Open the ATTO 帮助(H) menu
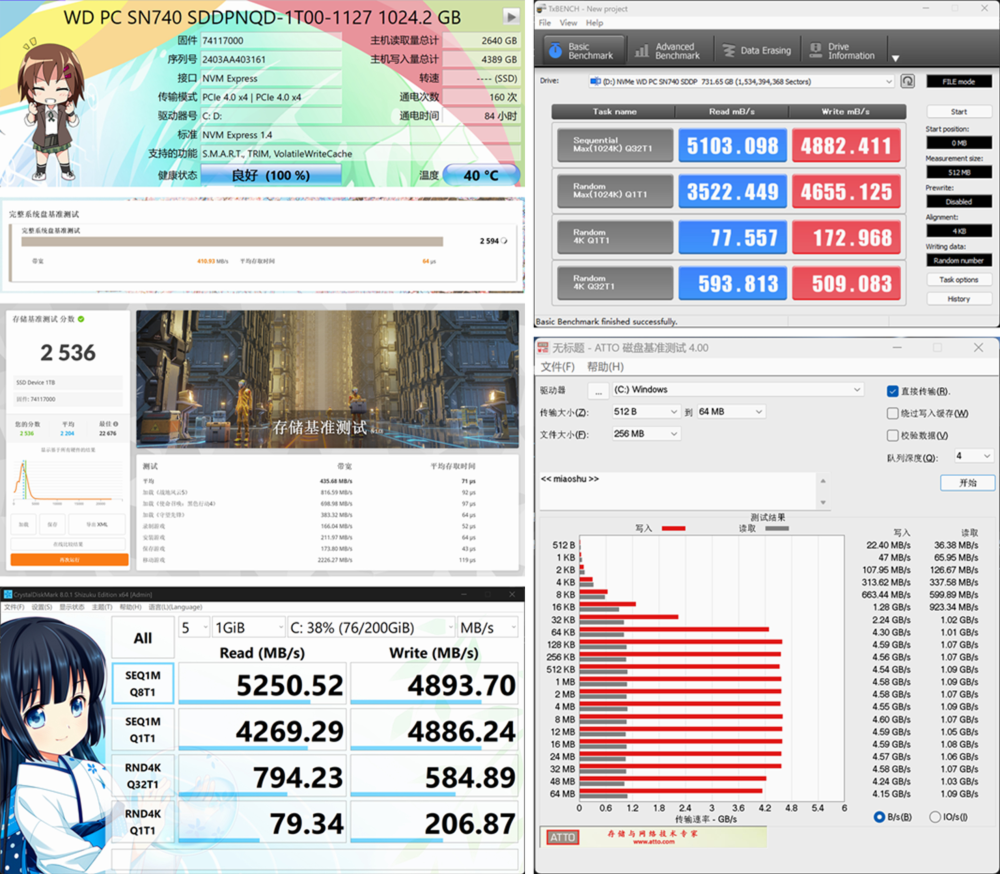This screenshot has height=874, width=1000. pos(605,367)
